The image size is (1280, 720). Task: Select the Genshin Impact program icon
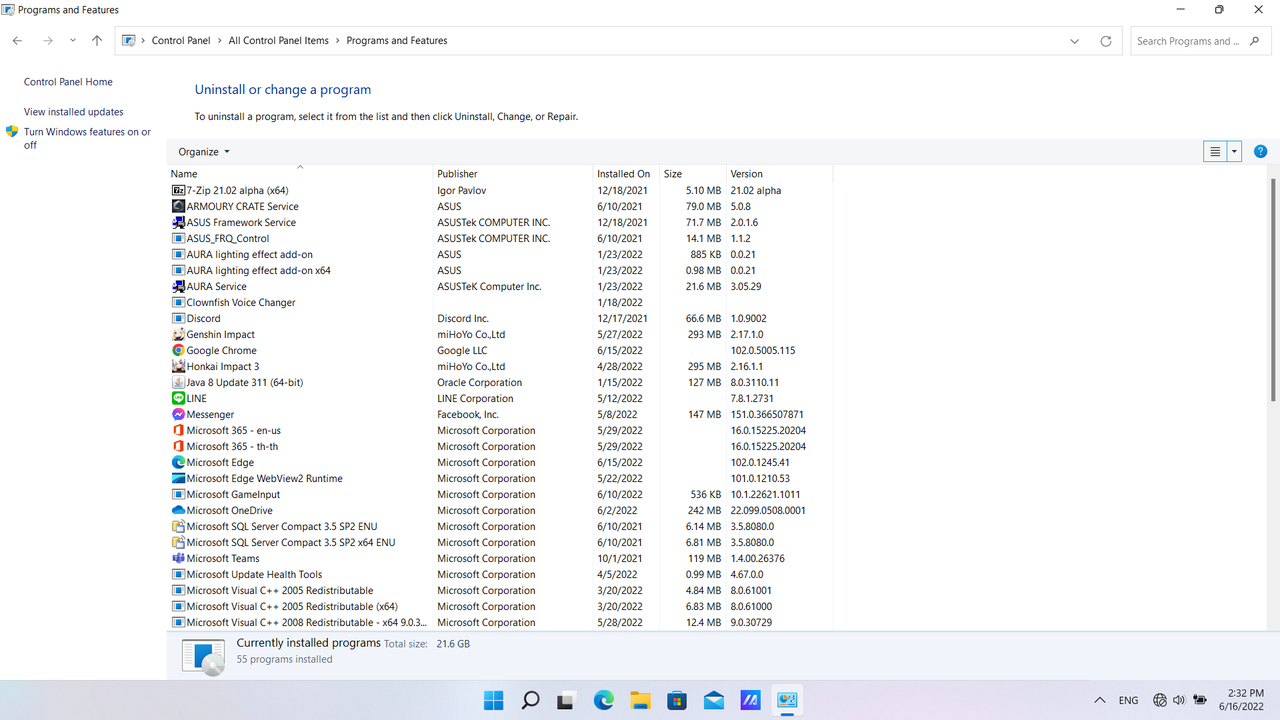(x=178, y=334)
